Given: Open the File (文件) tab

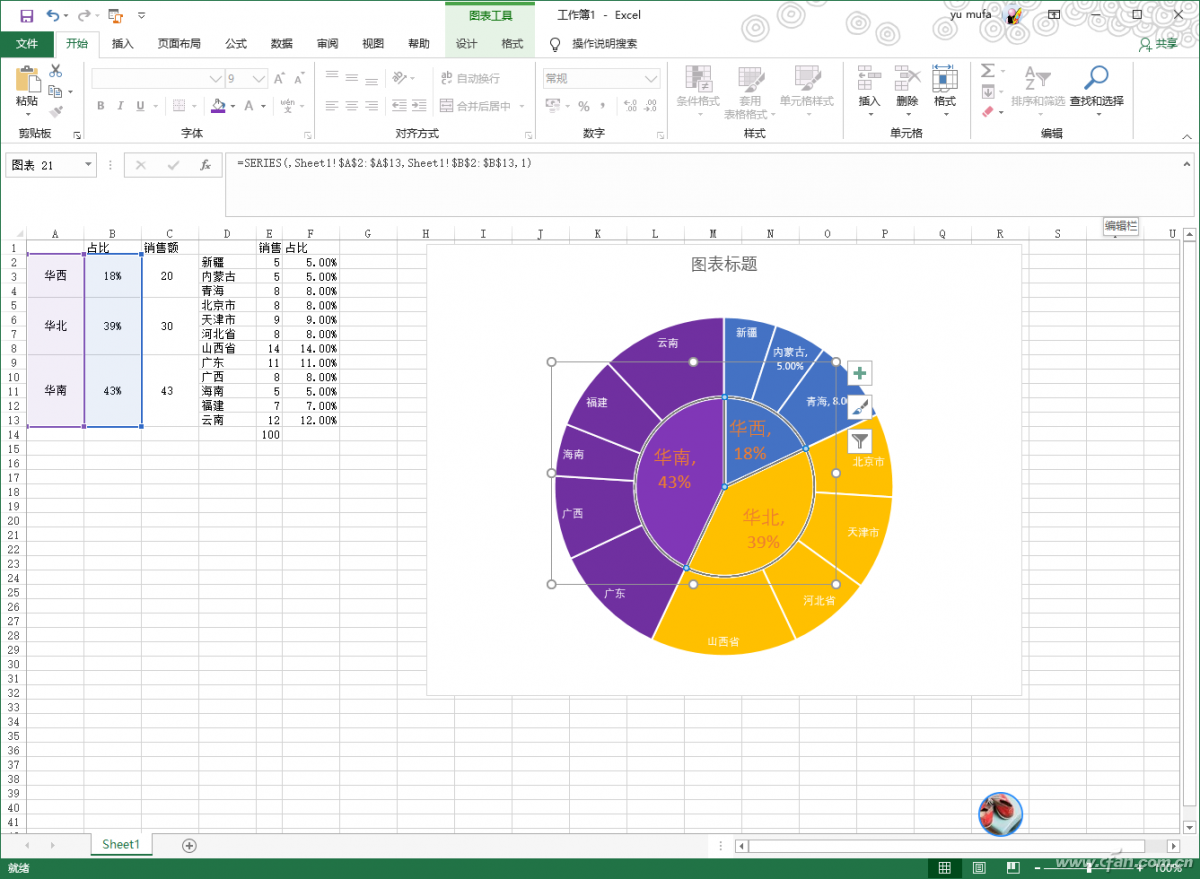Looking at the screenshot, I should tap(27, 44).
